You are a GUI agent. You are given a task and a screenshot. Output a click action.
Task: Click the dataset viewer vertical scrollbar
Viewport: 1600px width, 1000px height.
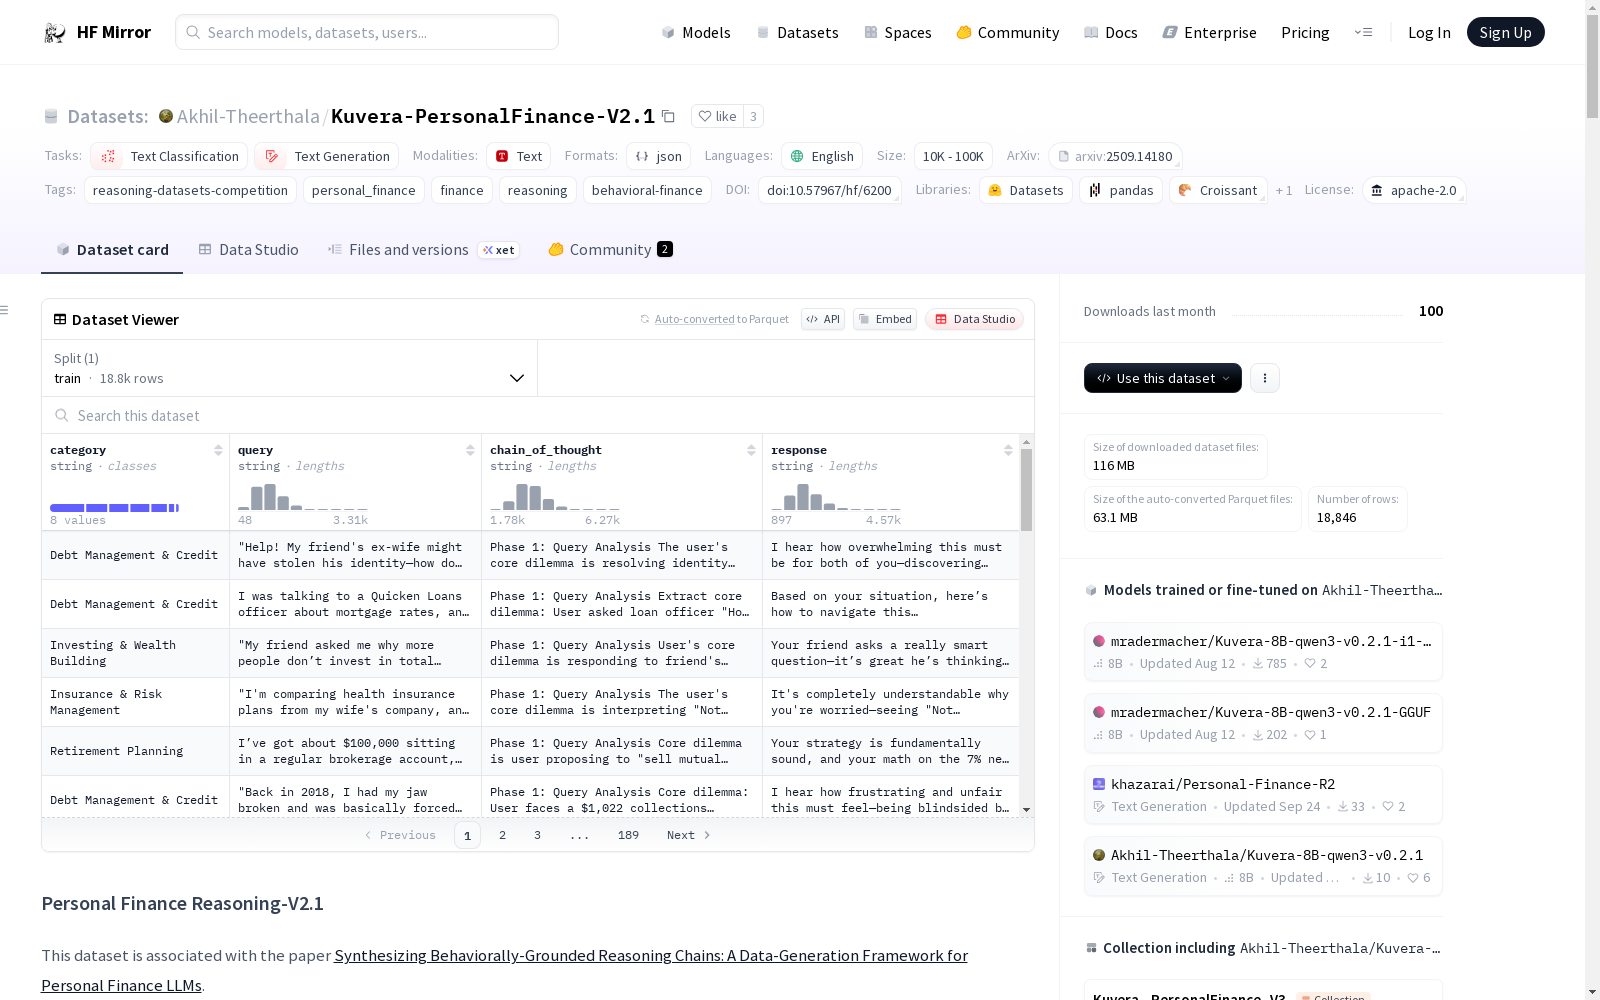pos(1026,489)
